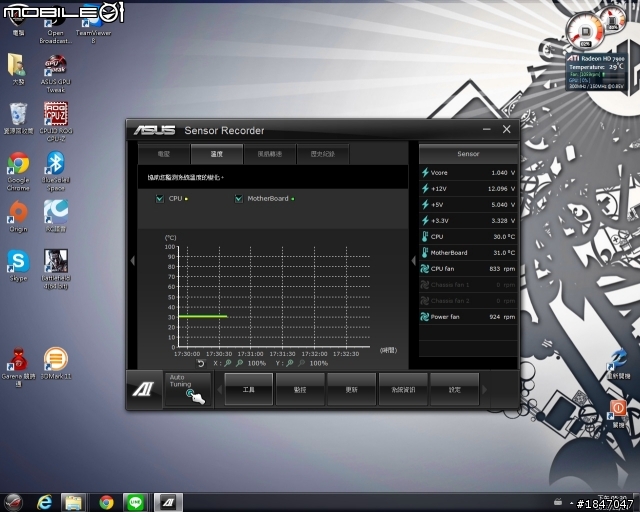Click the ATI Radeon HD 7900 temperature gadget
Screen dimensions: 640x512
596,72
